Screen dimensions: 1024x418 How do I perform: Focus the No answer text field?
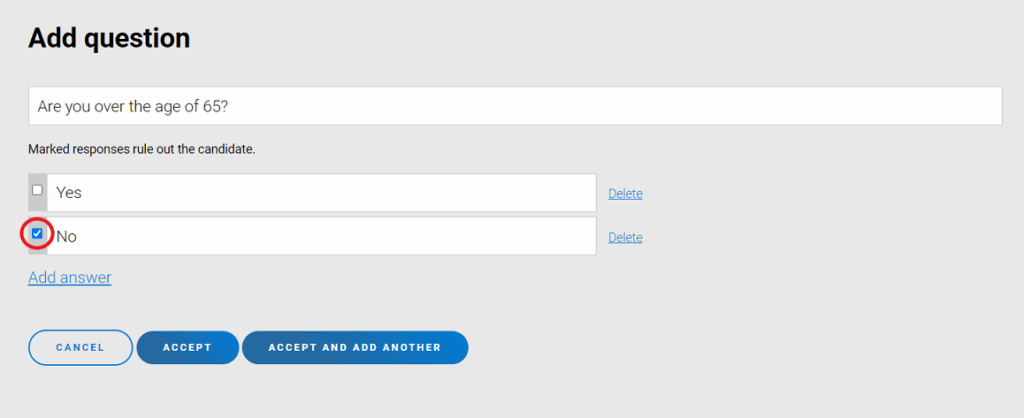point(321,237)
